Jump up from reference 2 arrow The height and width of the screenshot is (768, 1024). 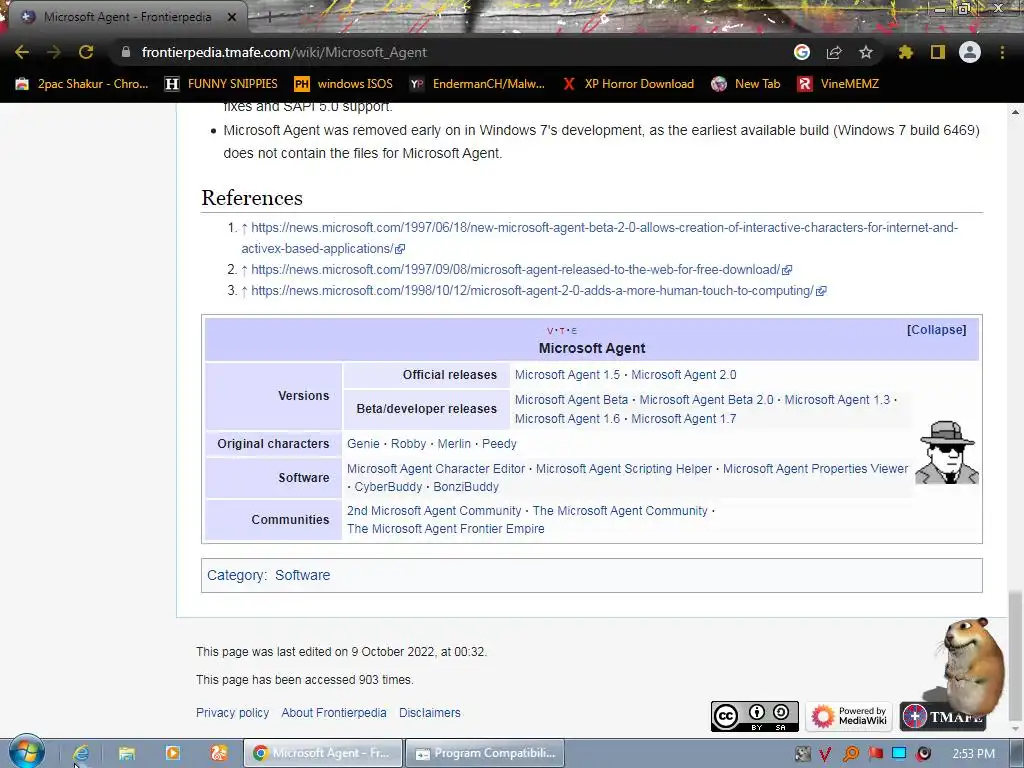[244, 270]
